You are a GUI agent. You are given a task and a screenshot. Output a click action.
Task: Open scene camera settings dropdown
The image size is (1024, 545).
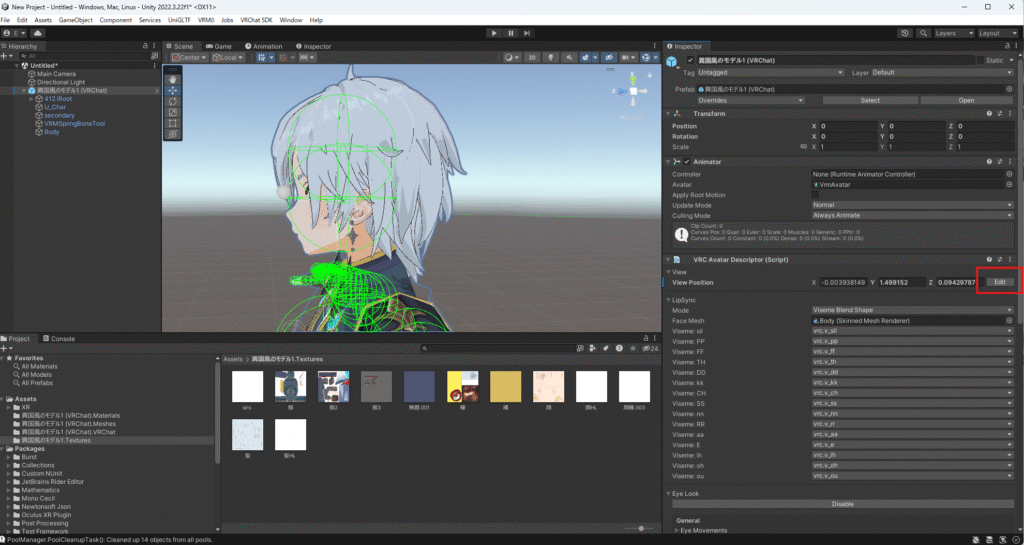click(628, 57)
